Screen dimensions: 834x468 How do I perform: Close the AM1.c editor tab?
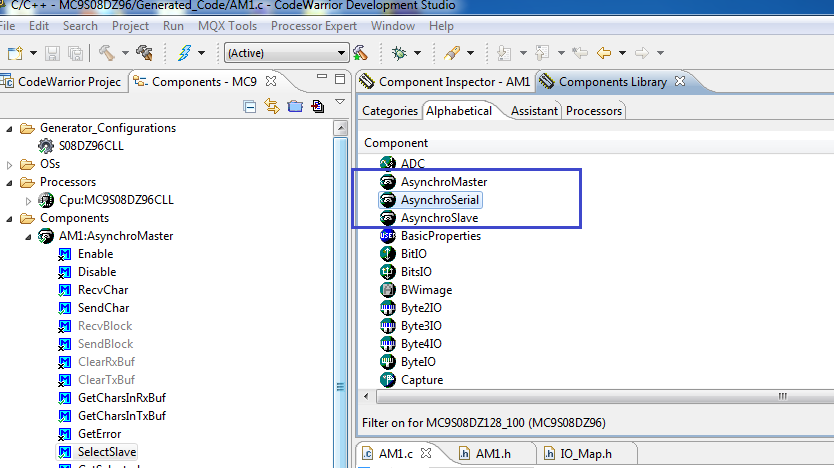[x=426, y=453]
